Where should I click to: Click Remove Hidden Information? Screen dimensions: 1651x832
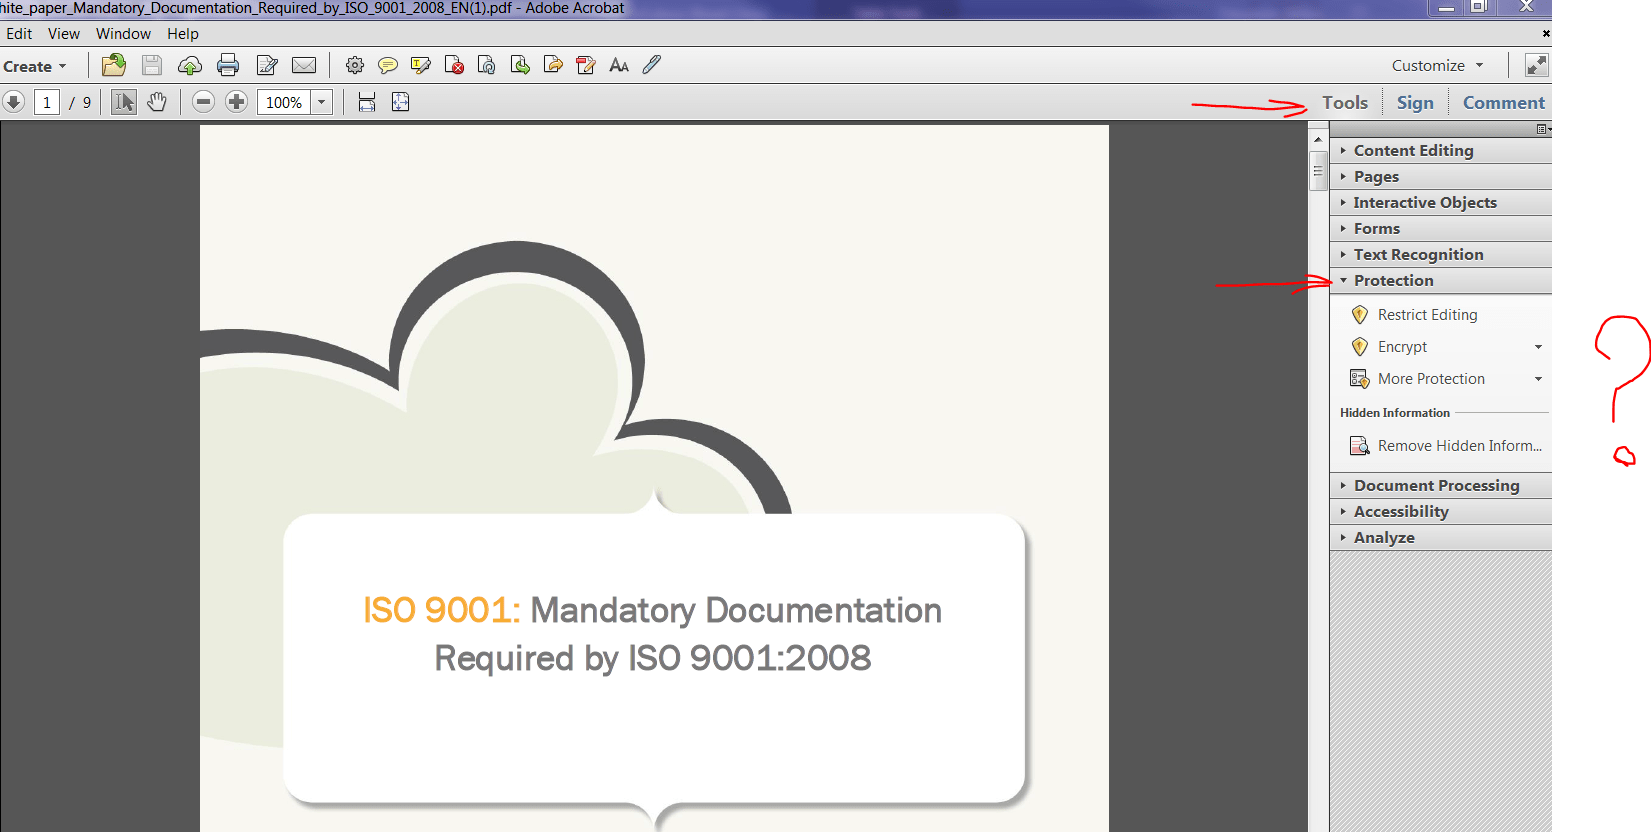coord(1460,446)
